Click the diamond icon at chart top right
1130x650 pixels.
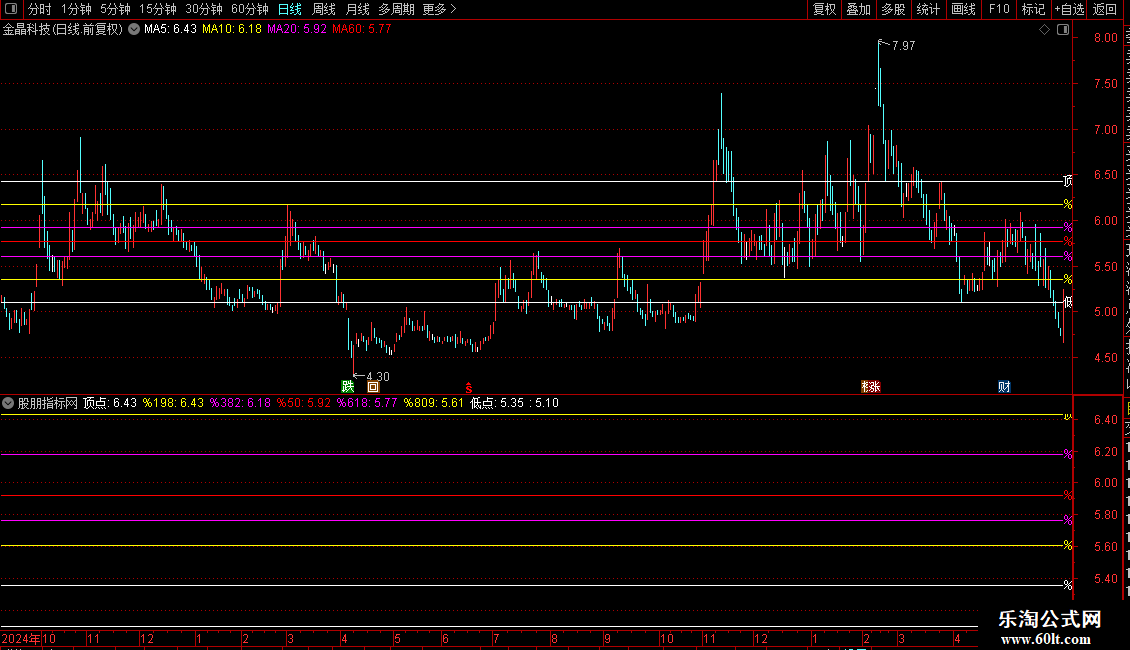pyautogui.click(x=1044, y=30)
